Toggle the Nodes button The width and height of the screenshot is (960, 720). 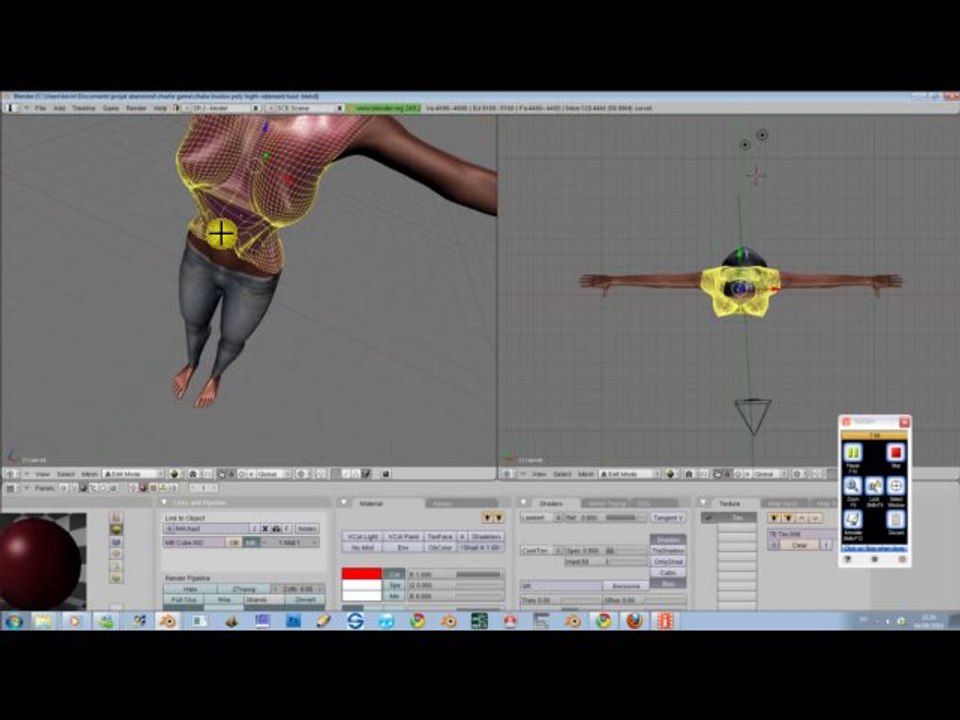pyautogui.click(x=307, y=528)
